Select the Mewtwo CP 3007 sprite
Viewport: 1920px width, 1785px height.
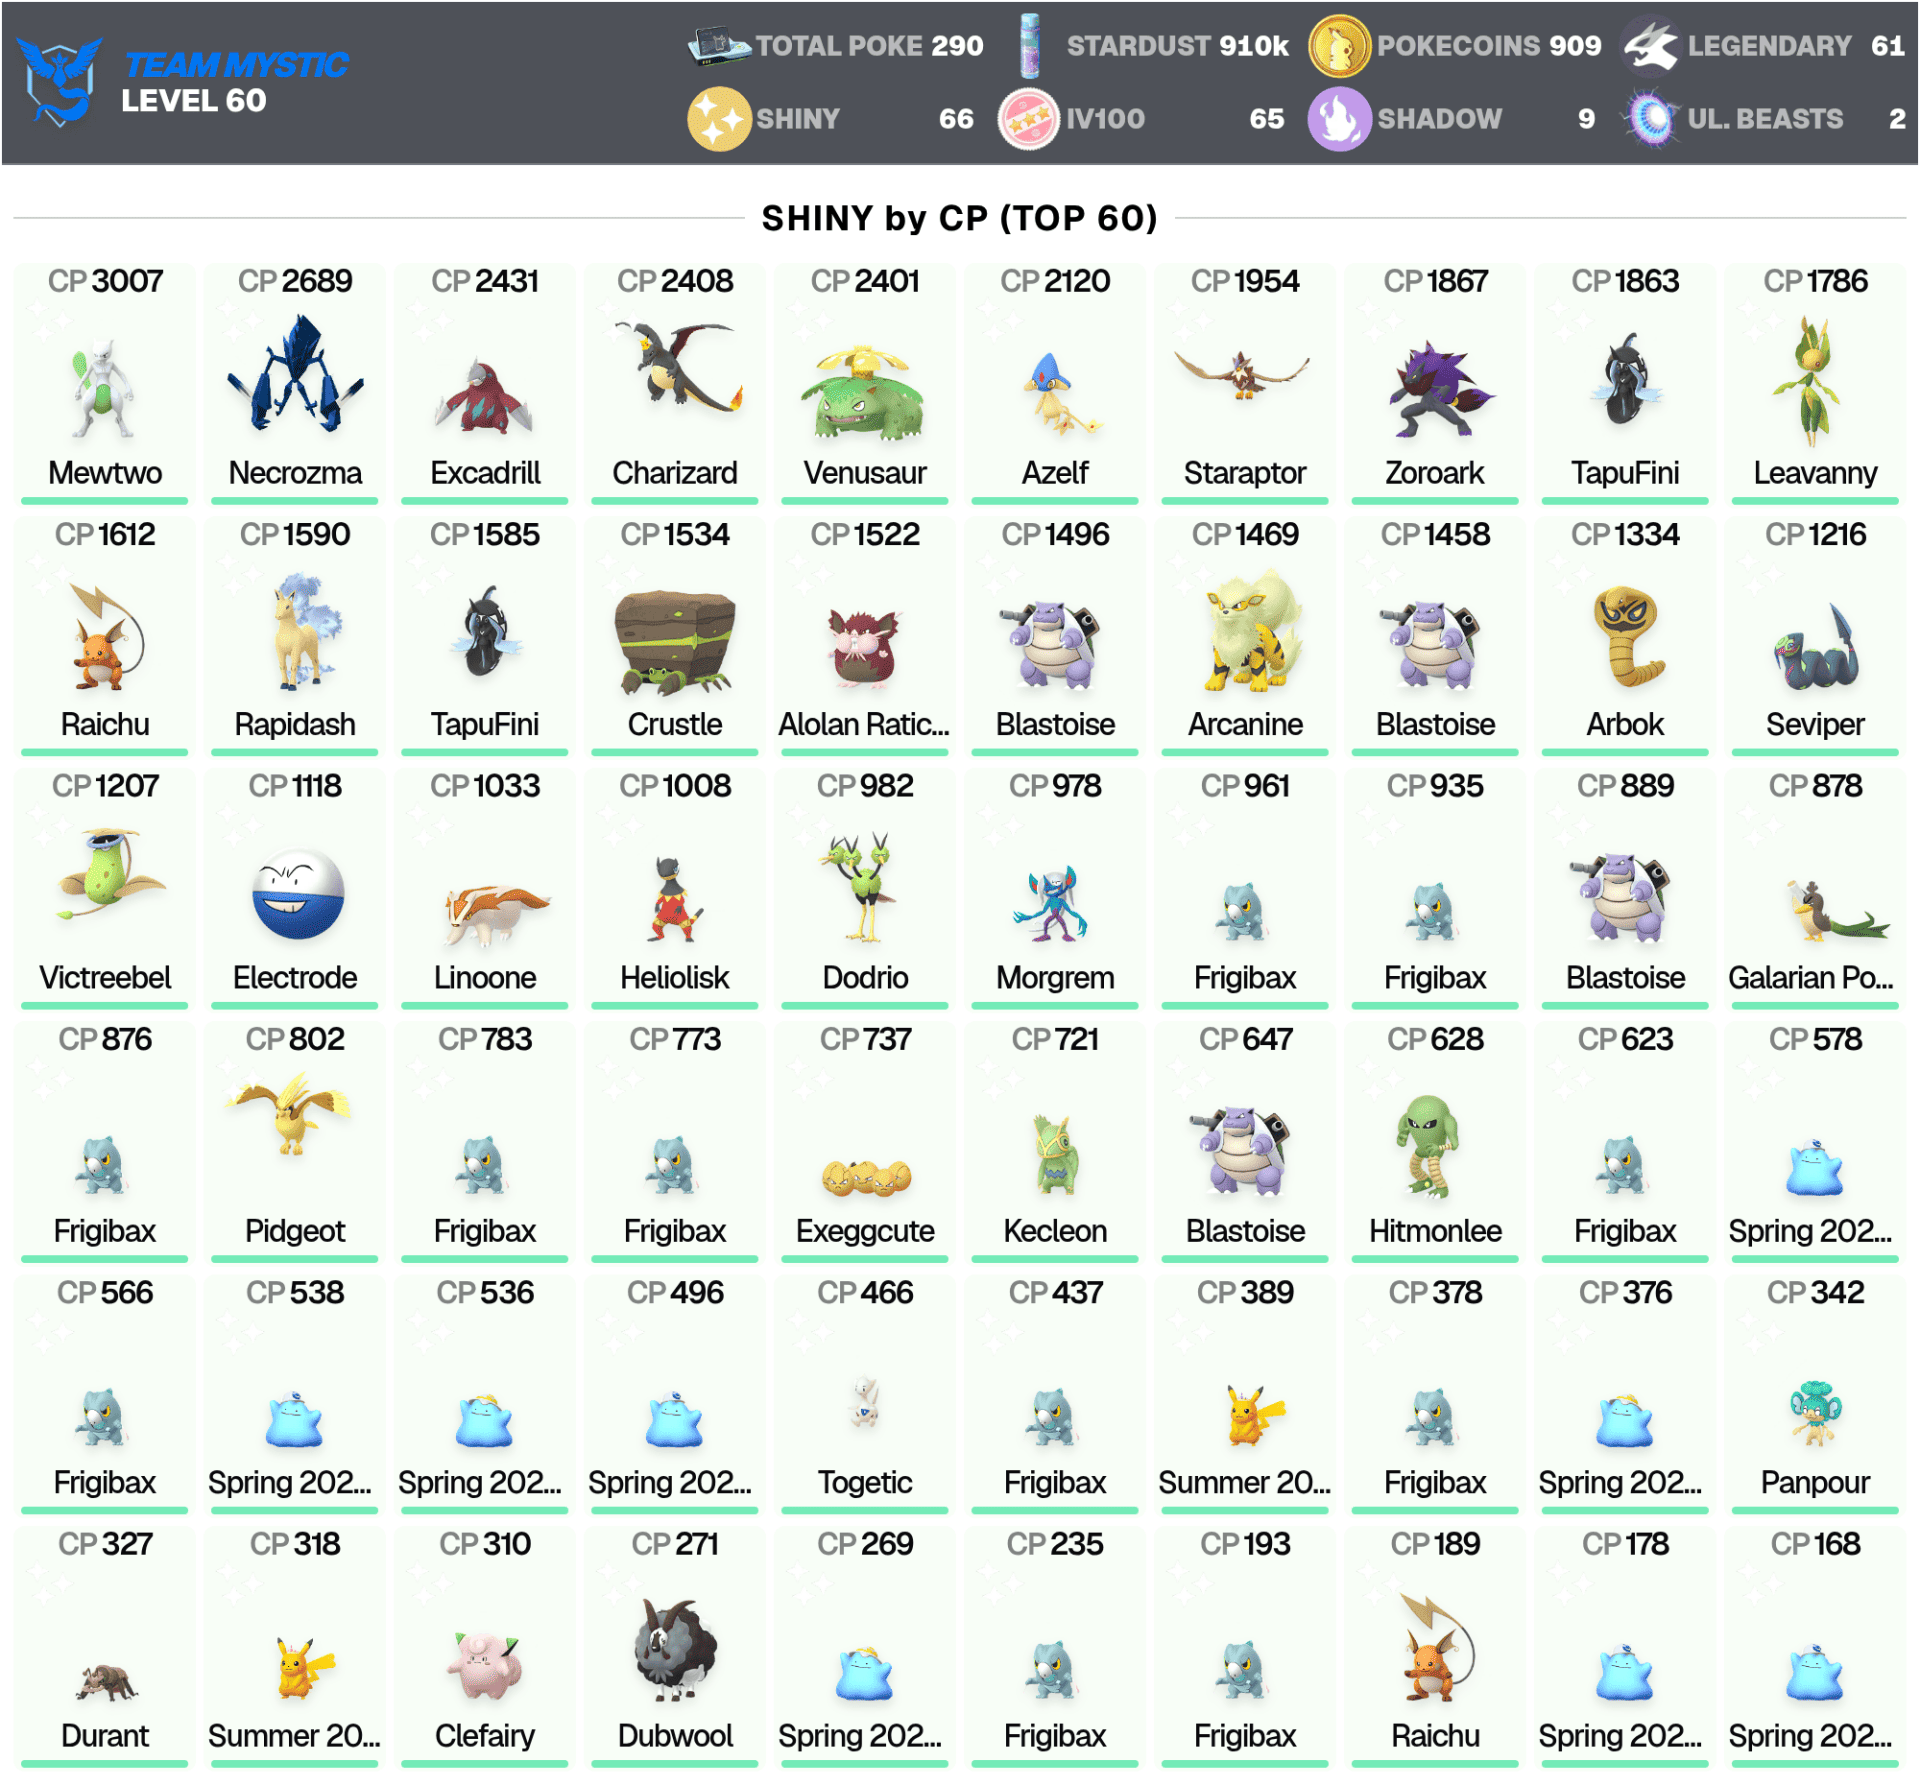(104, 387)
